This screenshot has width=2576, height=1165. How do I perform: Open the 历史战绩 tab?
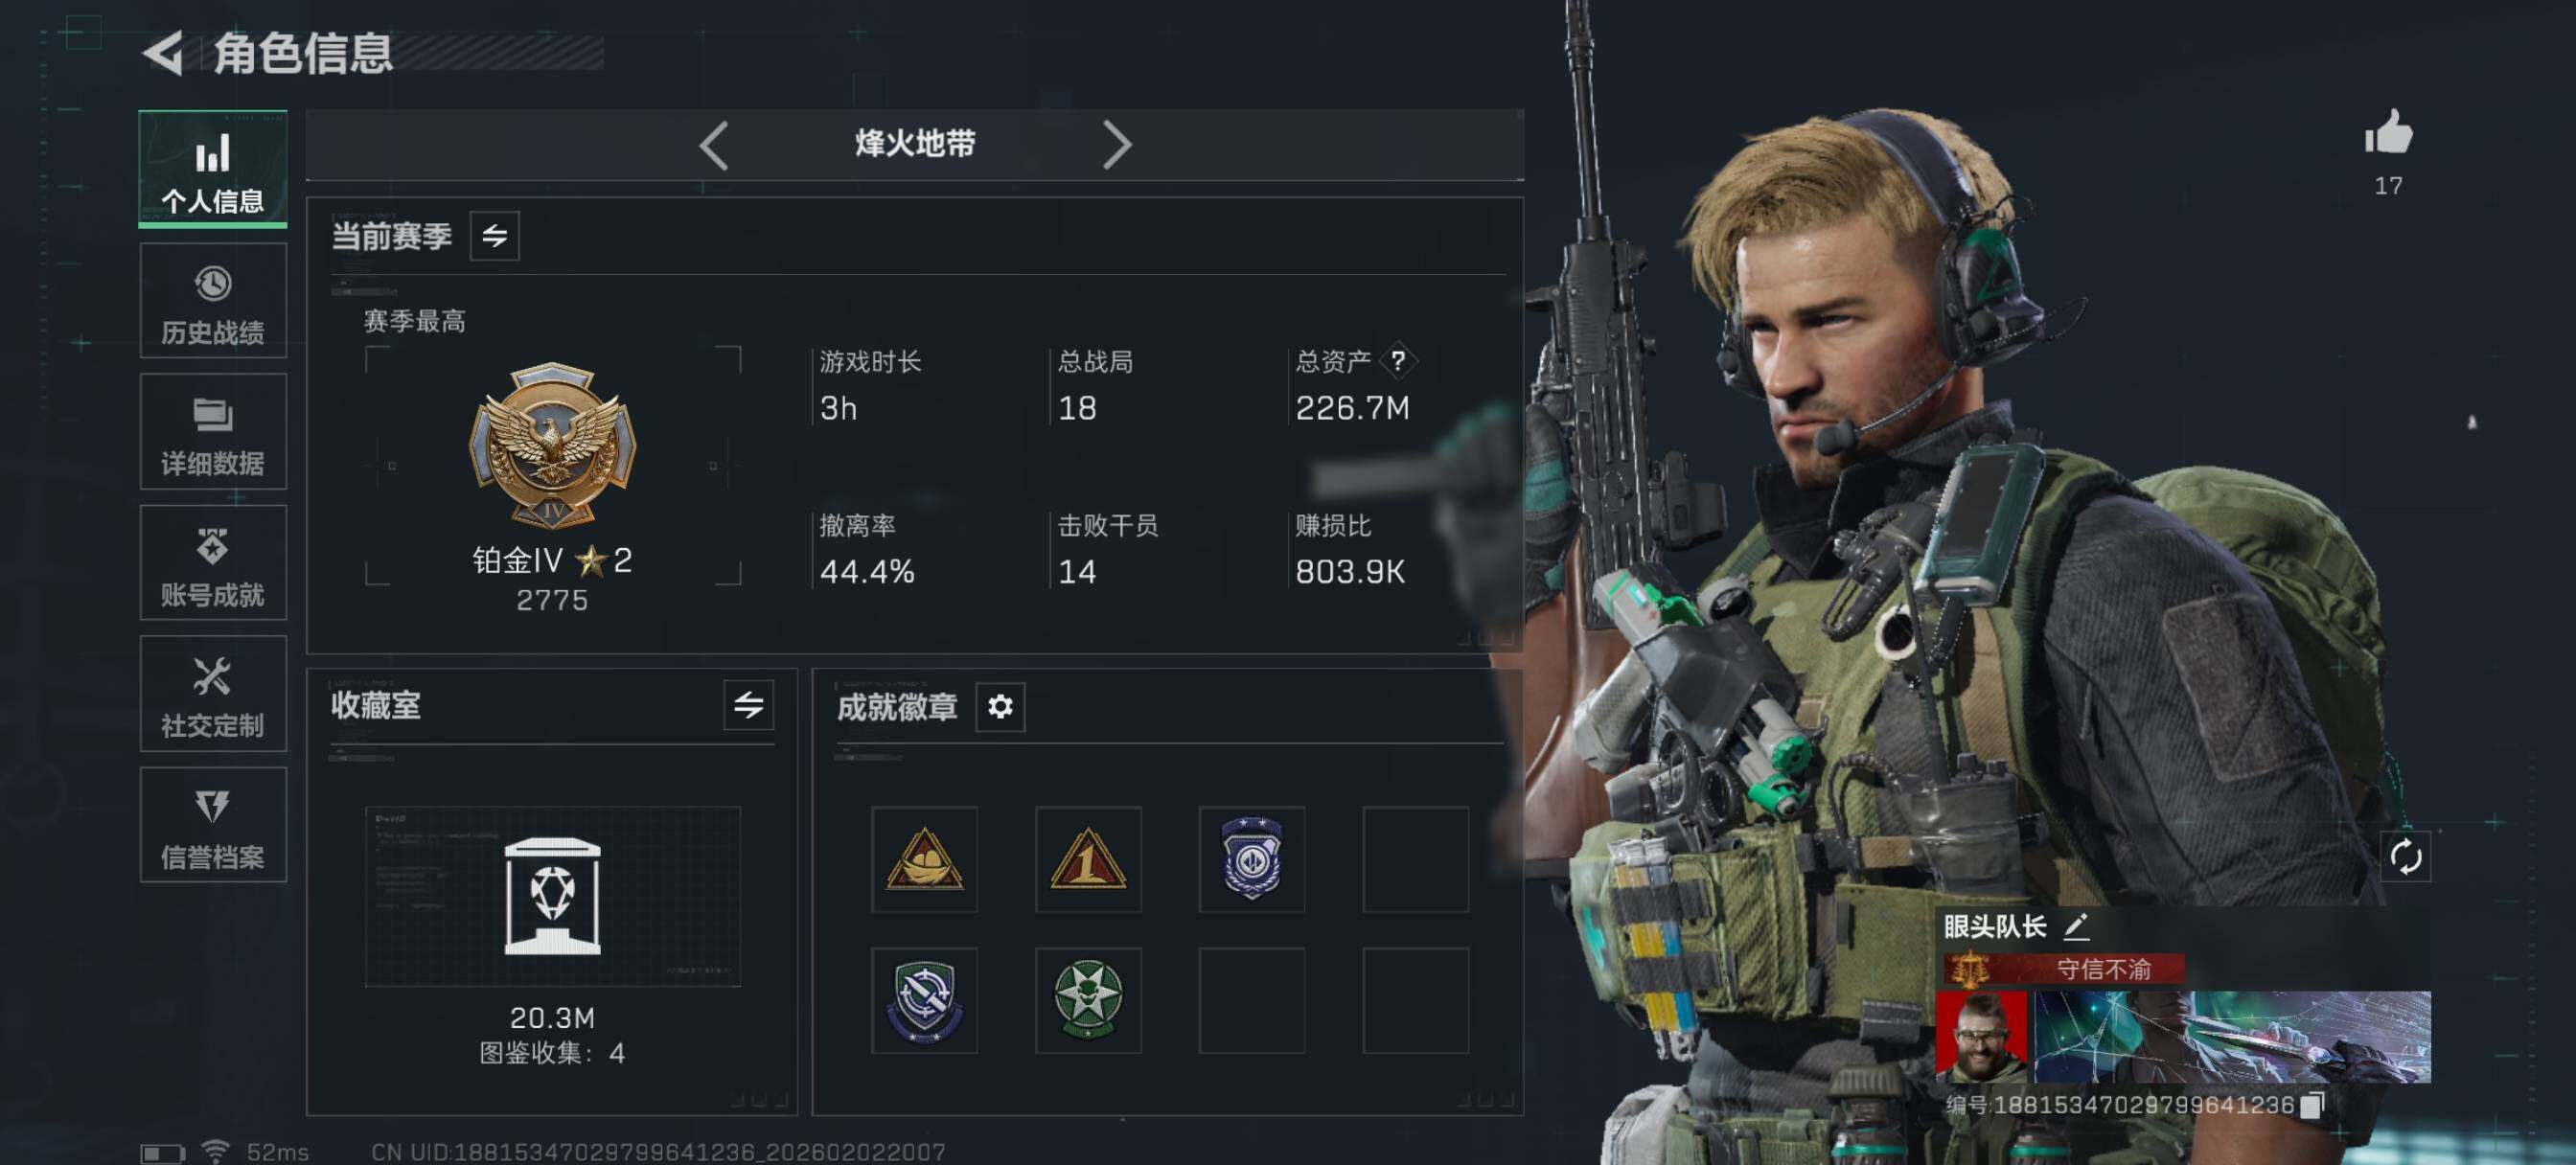(x=213, y=301)
